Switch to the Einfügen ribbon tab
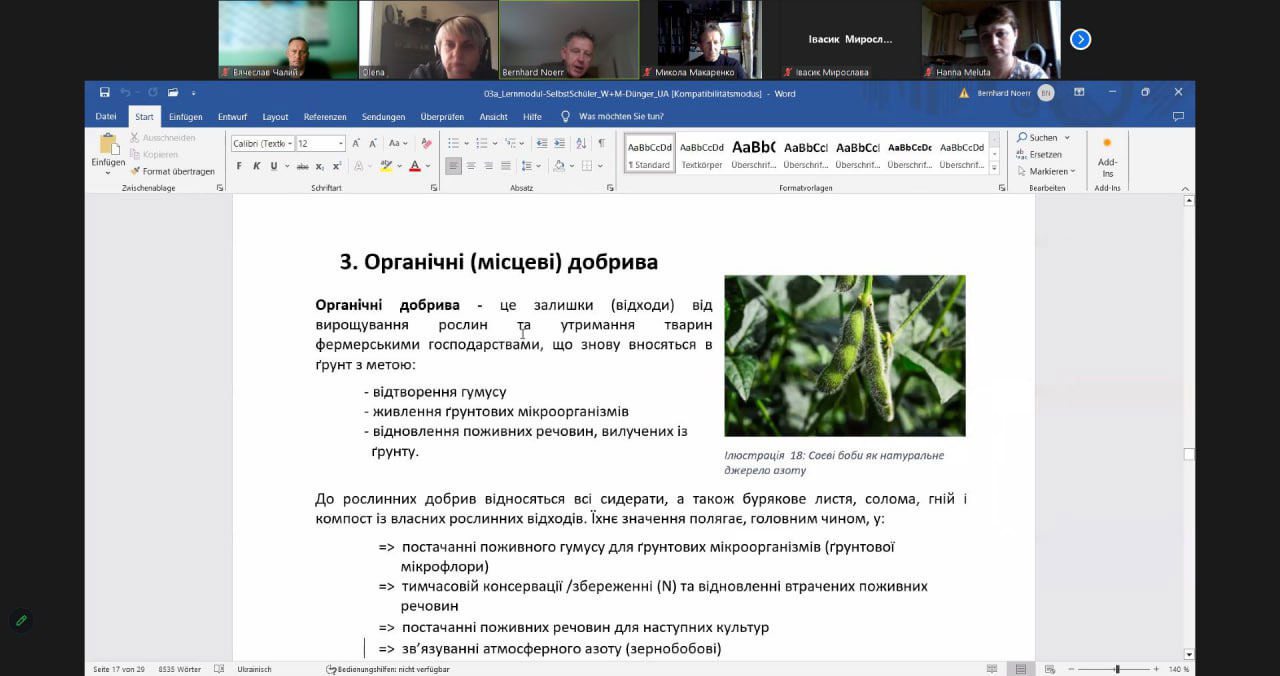Viewport: 1280px width, 676px height. (186, 117)
